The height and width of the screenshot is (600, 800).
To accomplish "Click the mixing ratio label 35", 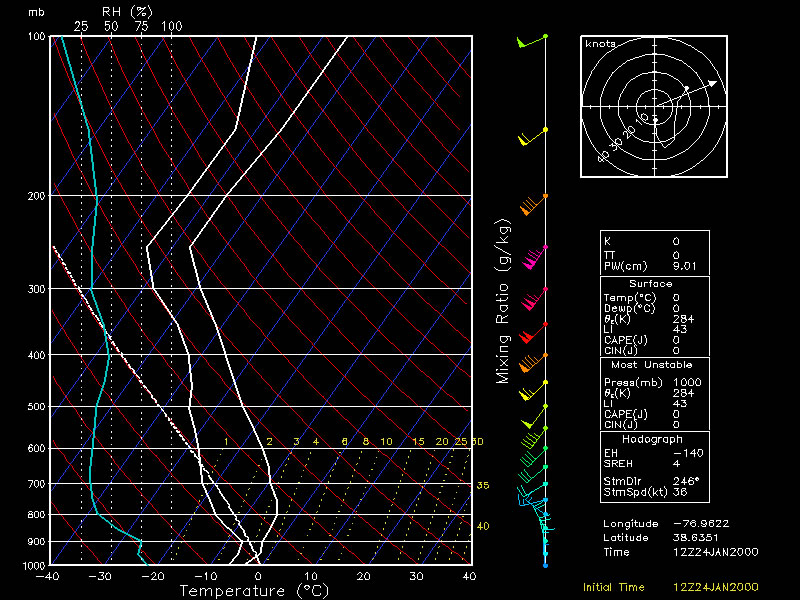I will coord(483,485).
